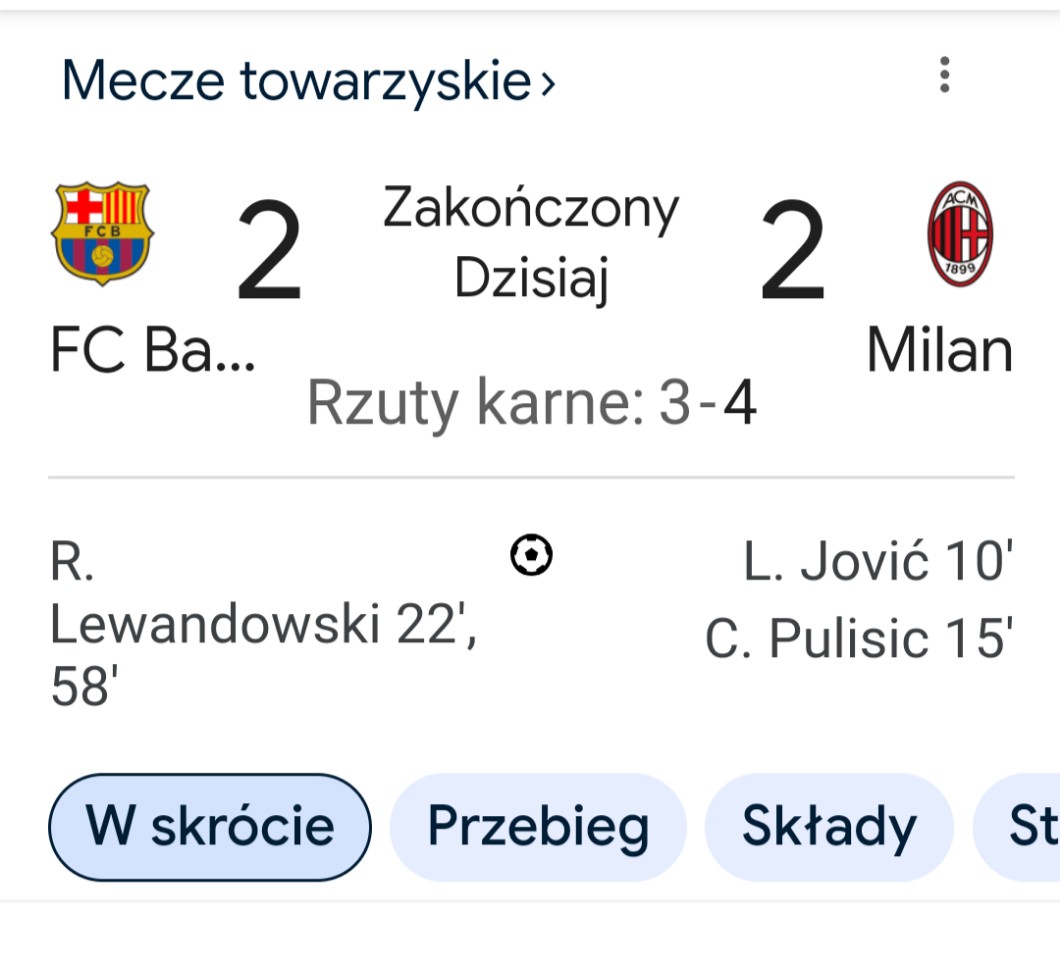Click the AC Milan club crest
The image size is (1060, 966).
point(960,233)
